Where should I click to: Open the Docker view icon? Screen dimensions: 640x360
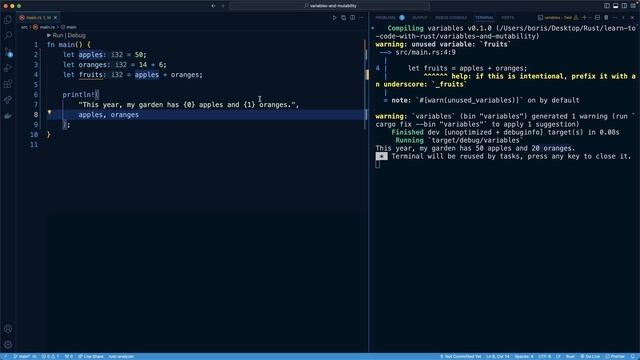(x=8, y=116)
